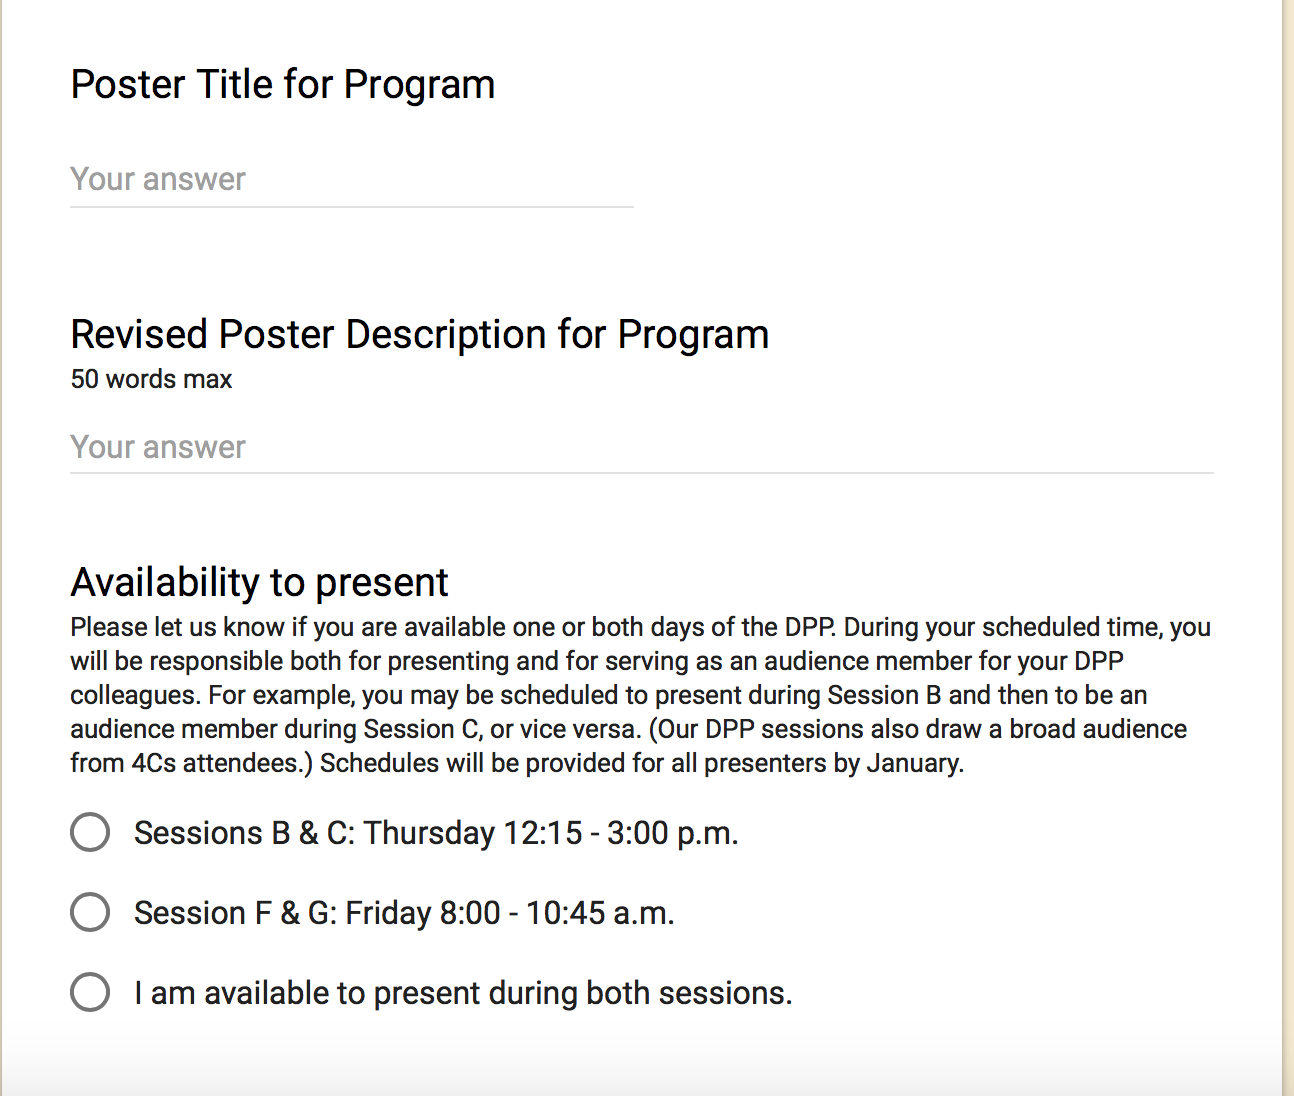Click the 'Poster Title for Program' heading

283,85
